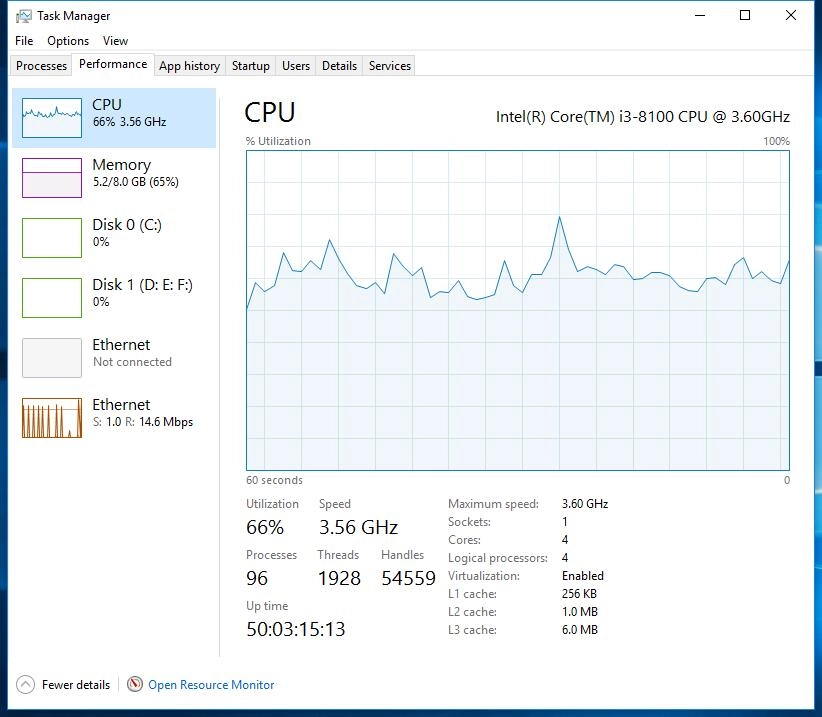Click the Open Resource Monitor link
Viewport: 822px width, 717px height.
[x=211, y=685]
